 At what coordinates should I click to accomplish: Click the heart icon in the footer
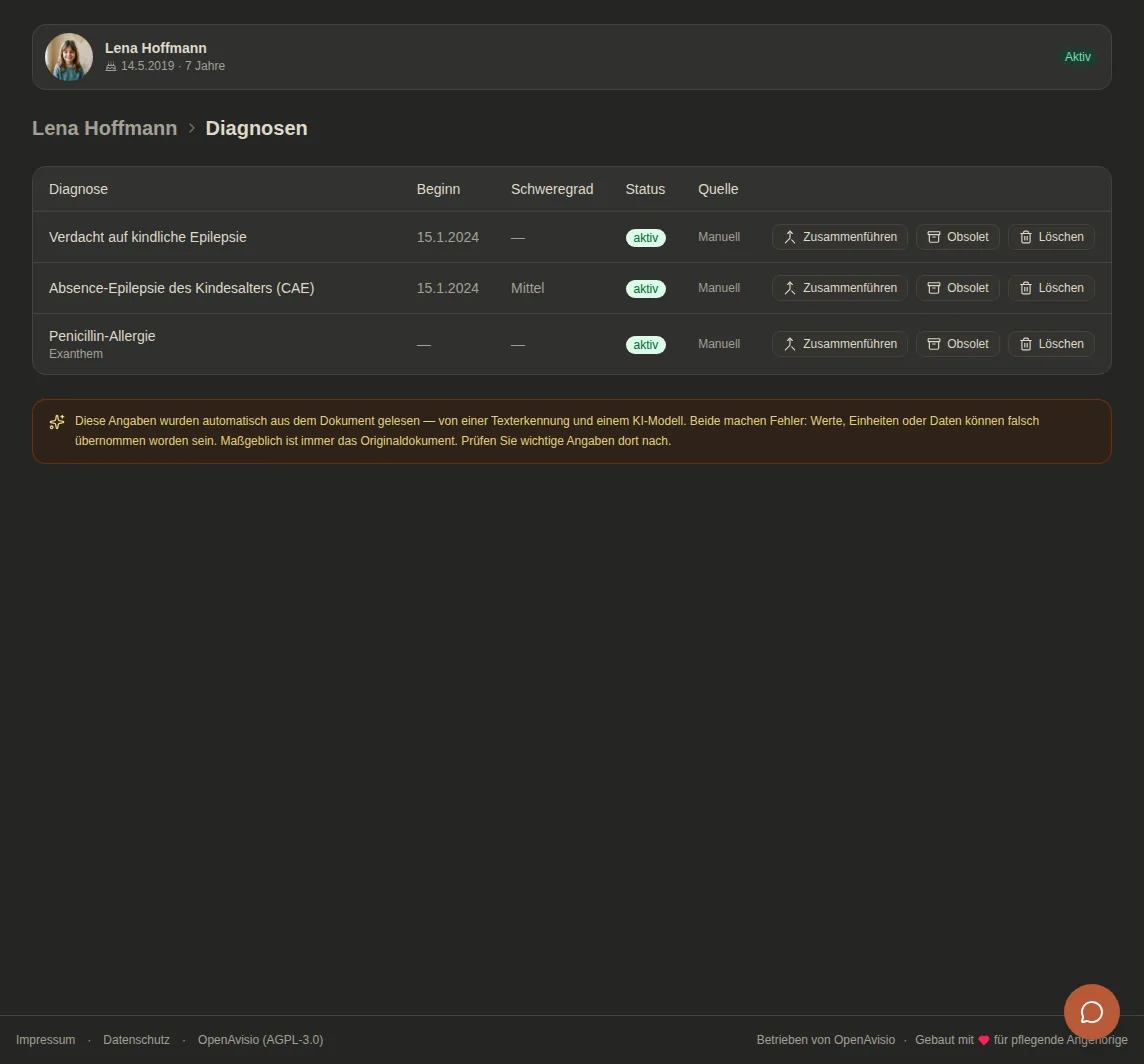(983, 1040)
